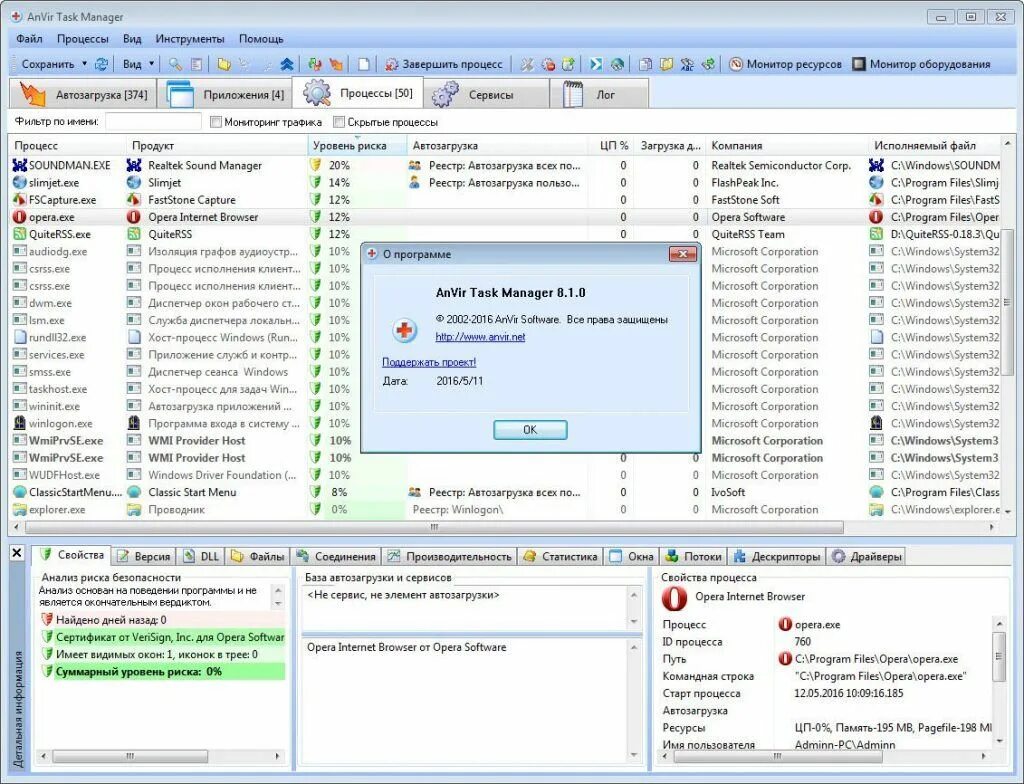Open the Помощь menu
Image resolution: width=1024 pixels, height=784 pixels.
coord(261,39)
